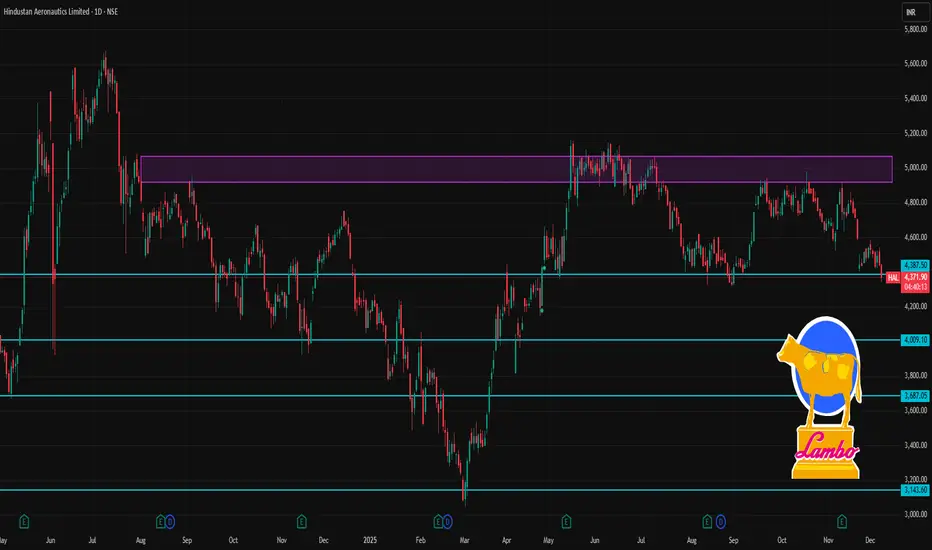Open the INR currency selector
Viewport: 932px width, 550px height.
coord(915,12)
